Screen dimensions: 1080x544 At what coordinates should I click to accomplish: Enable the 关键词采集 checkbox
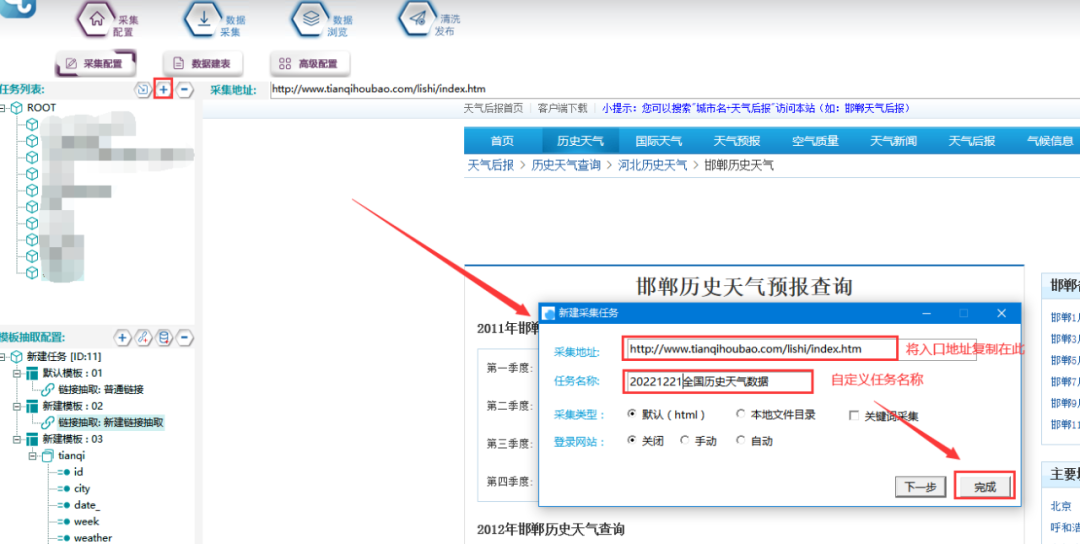[x=854, y=416]
